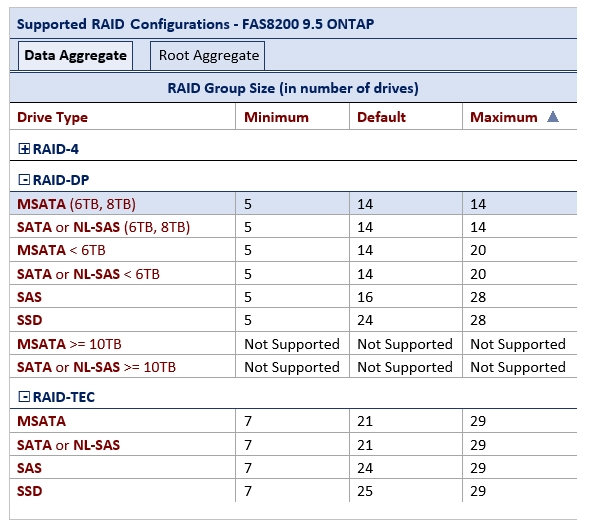Click the Maximum column header text
Screen dimensions: 589x529
(x=503, y=117)
